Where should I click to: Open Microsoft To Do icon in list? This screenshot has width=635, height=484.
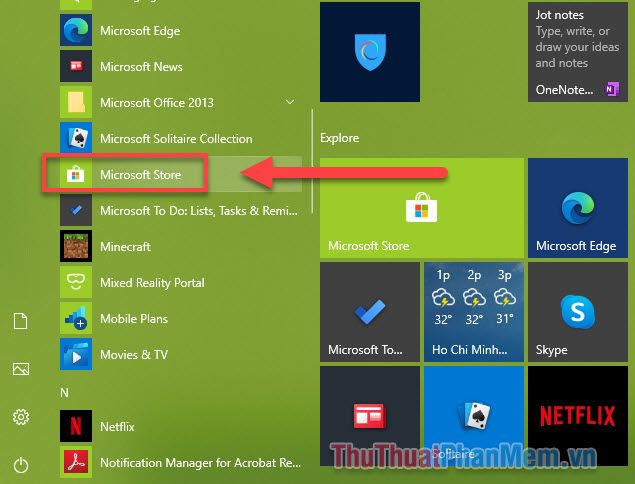(x=76, y=210)
